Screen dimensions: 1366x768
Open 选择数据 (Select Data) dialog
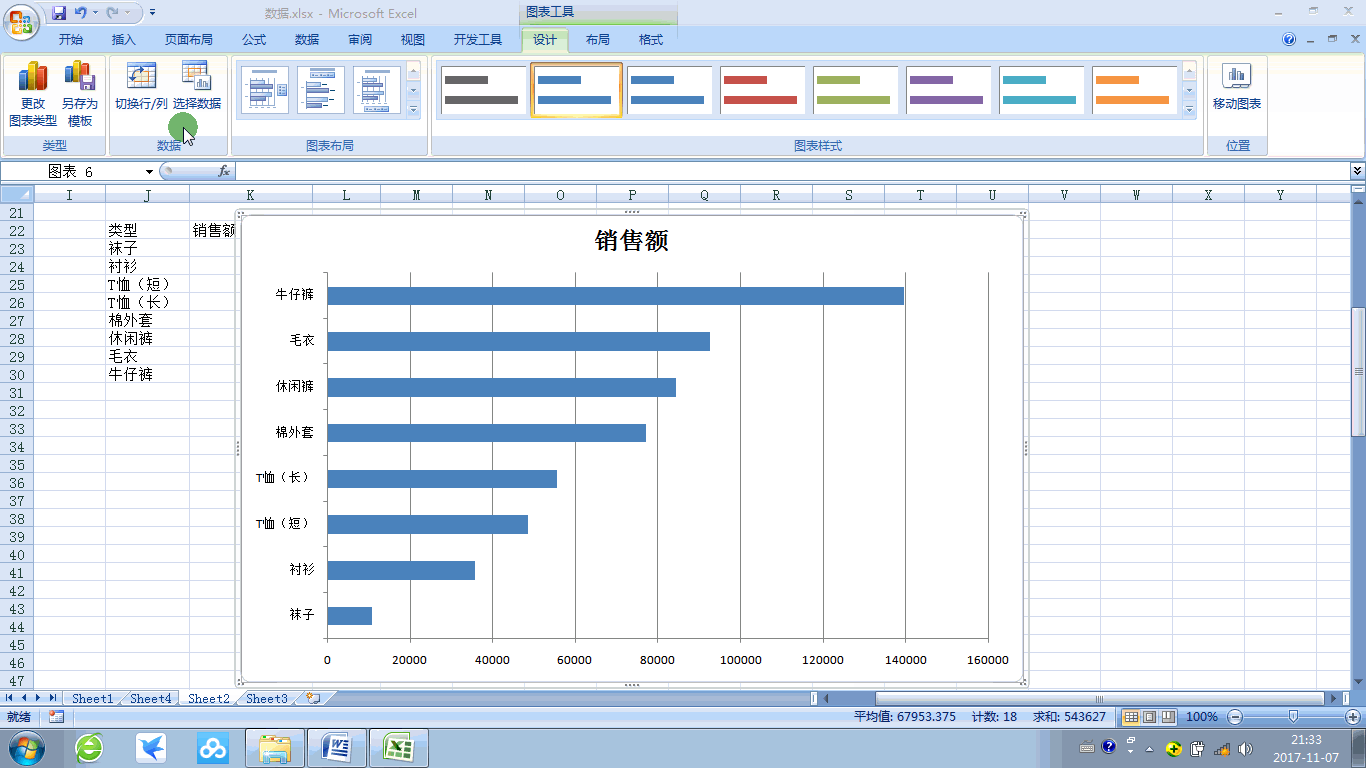coord(197,86)
